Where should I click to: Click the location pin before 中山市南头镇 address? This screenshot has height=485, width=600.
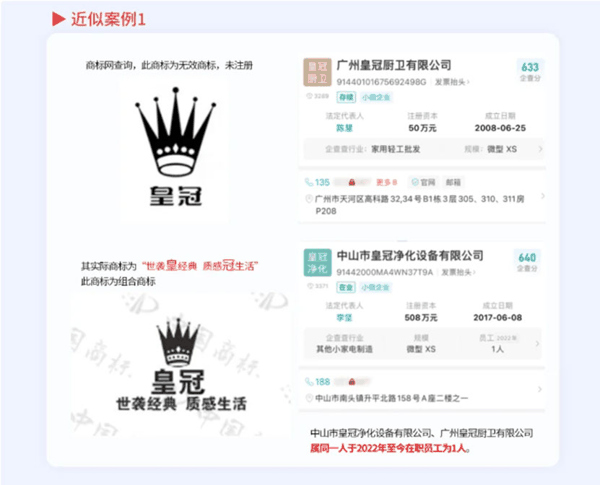point(310,397)
